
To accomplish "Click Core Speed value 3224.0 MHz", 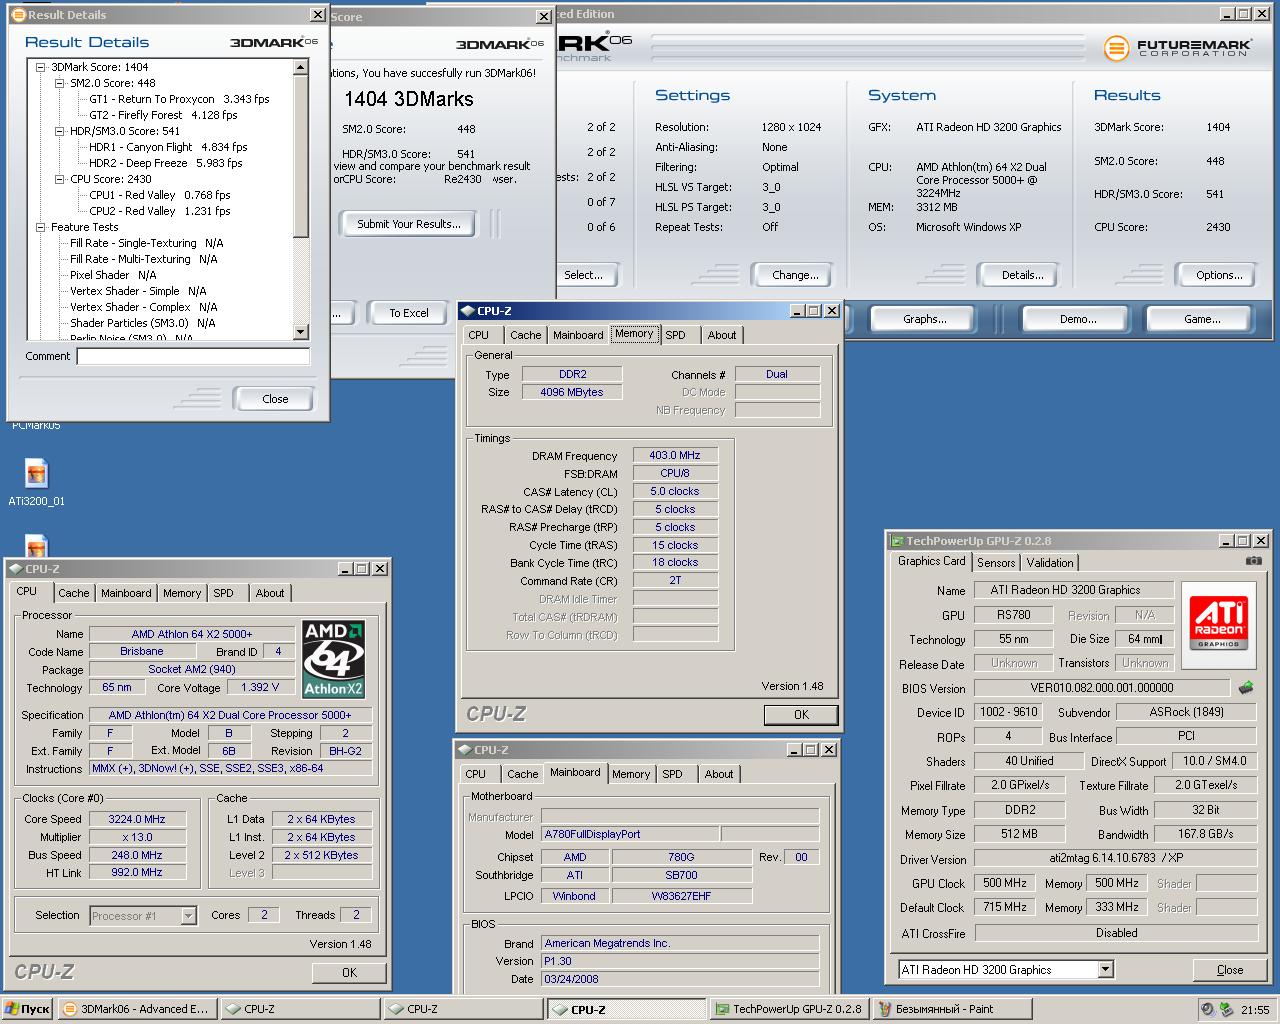I will (137, 819).
